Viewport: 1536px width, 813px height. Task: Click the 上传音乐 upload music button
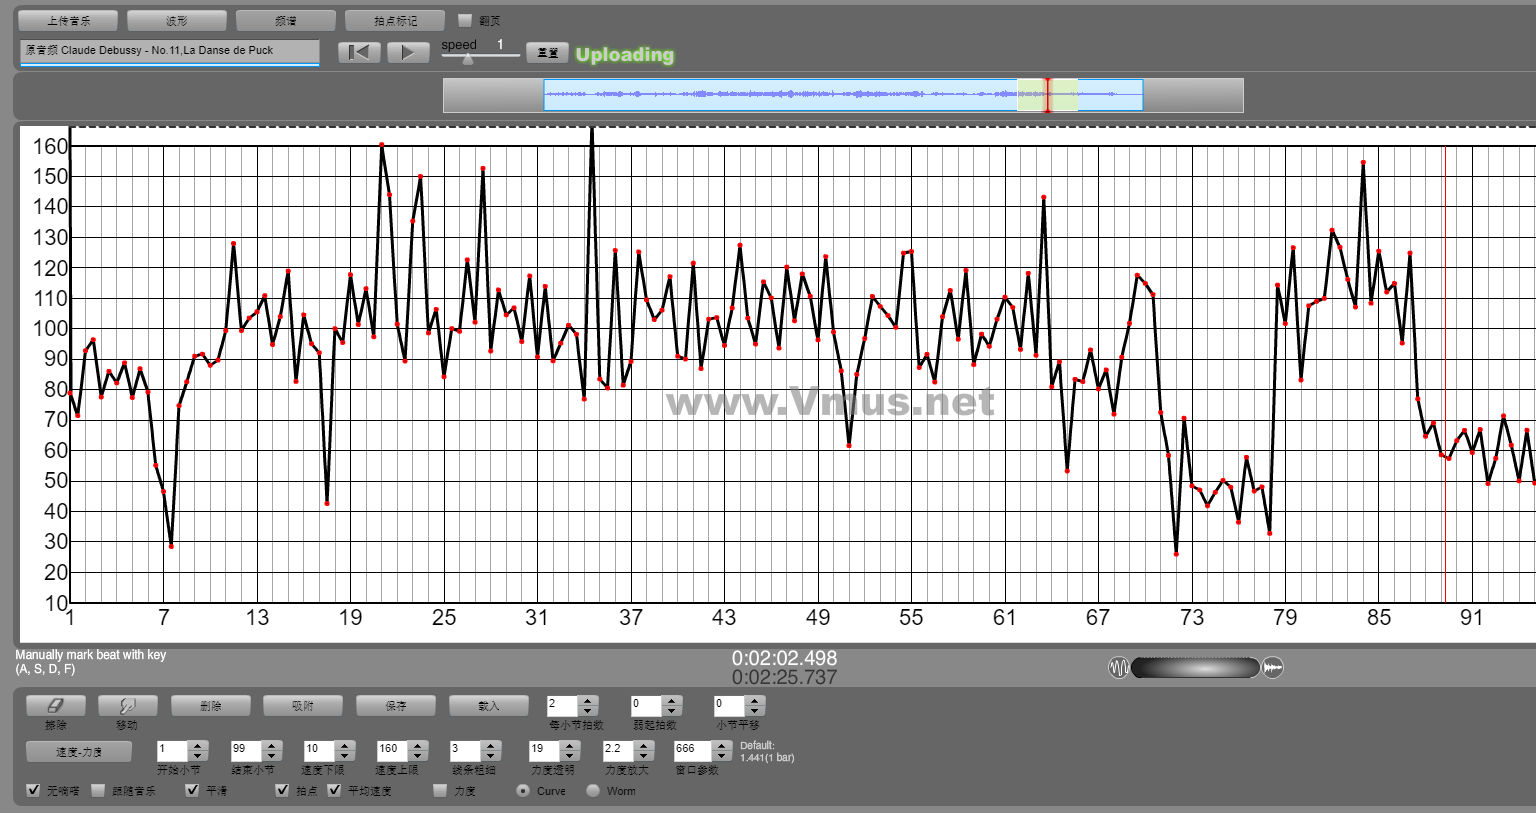tap(68, 20)
